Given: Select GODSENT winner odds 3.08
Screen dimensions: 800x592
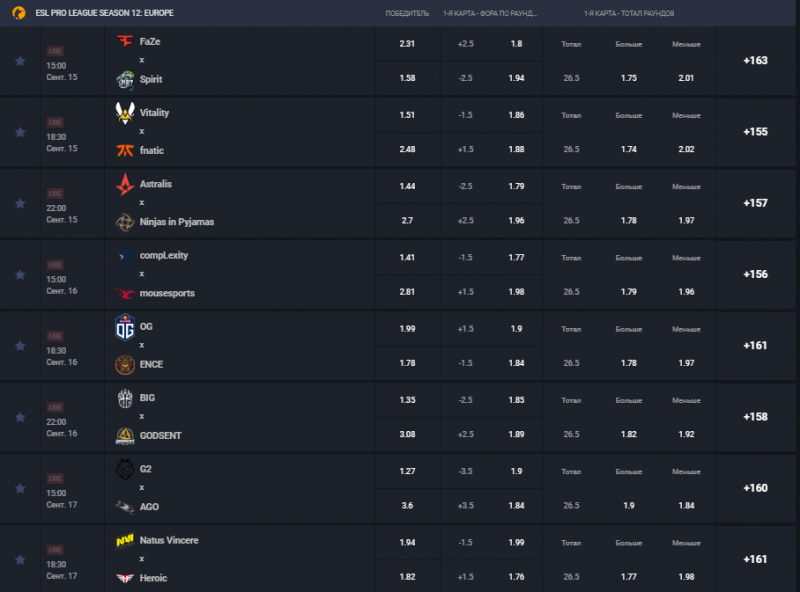Looking at the screenshot, I should (407, 434).
